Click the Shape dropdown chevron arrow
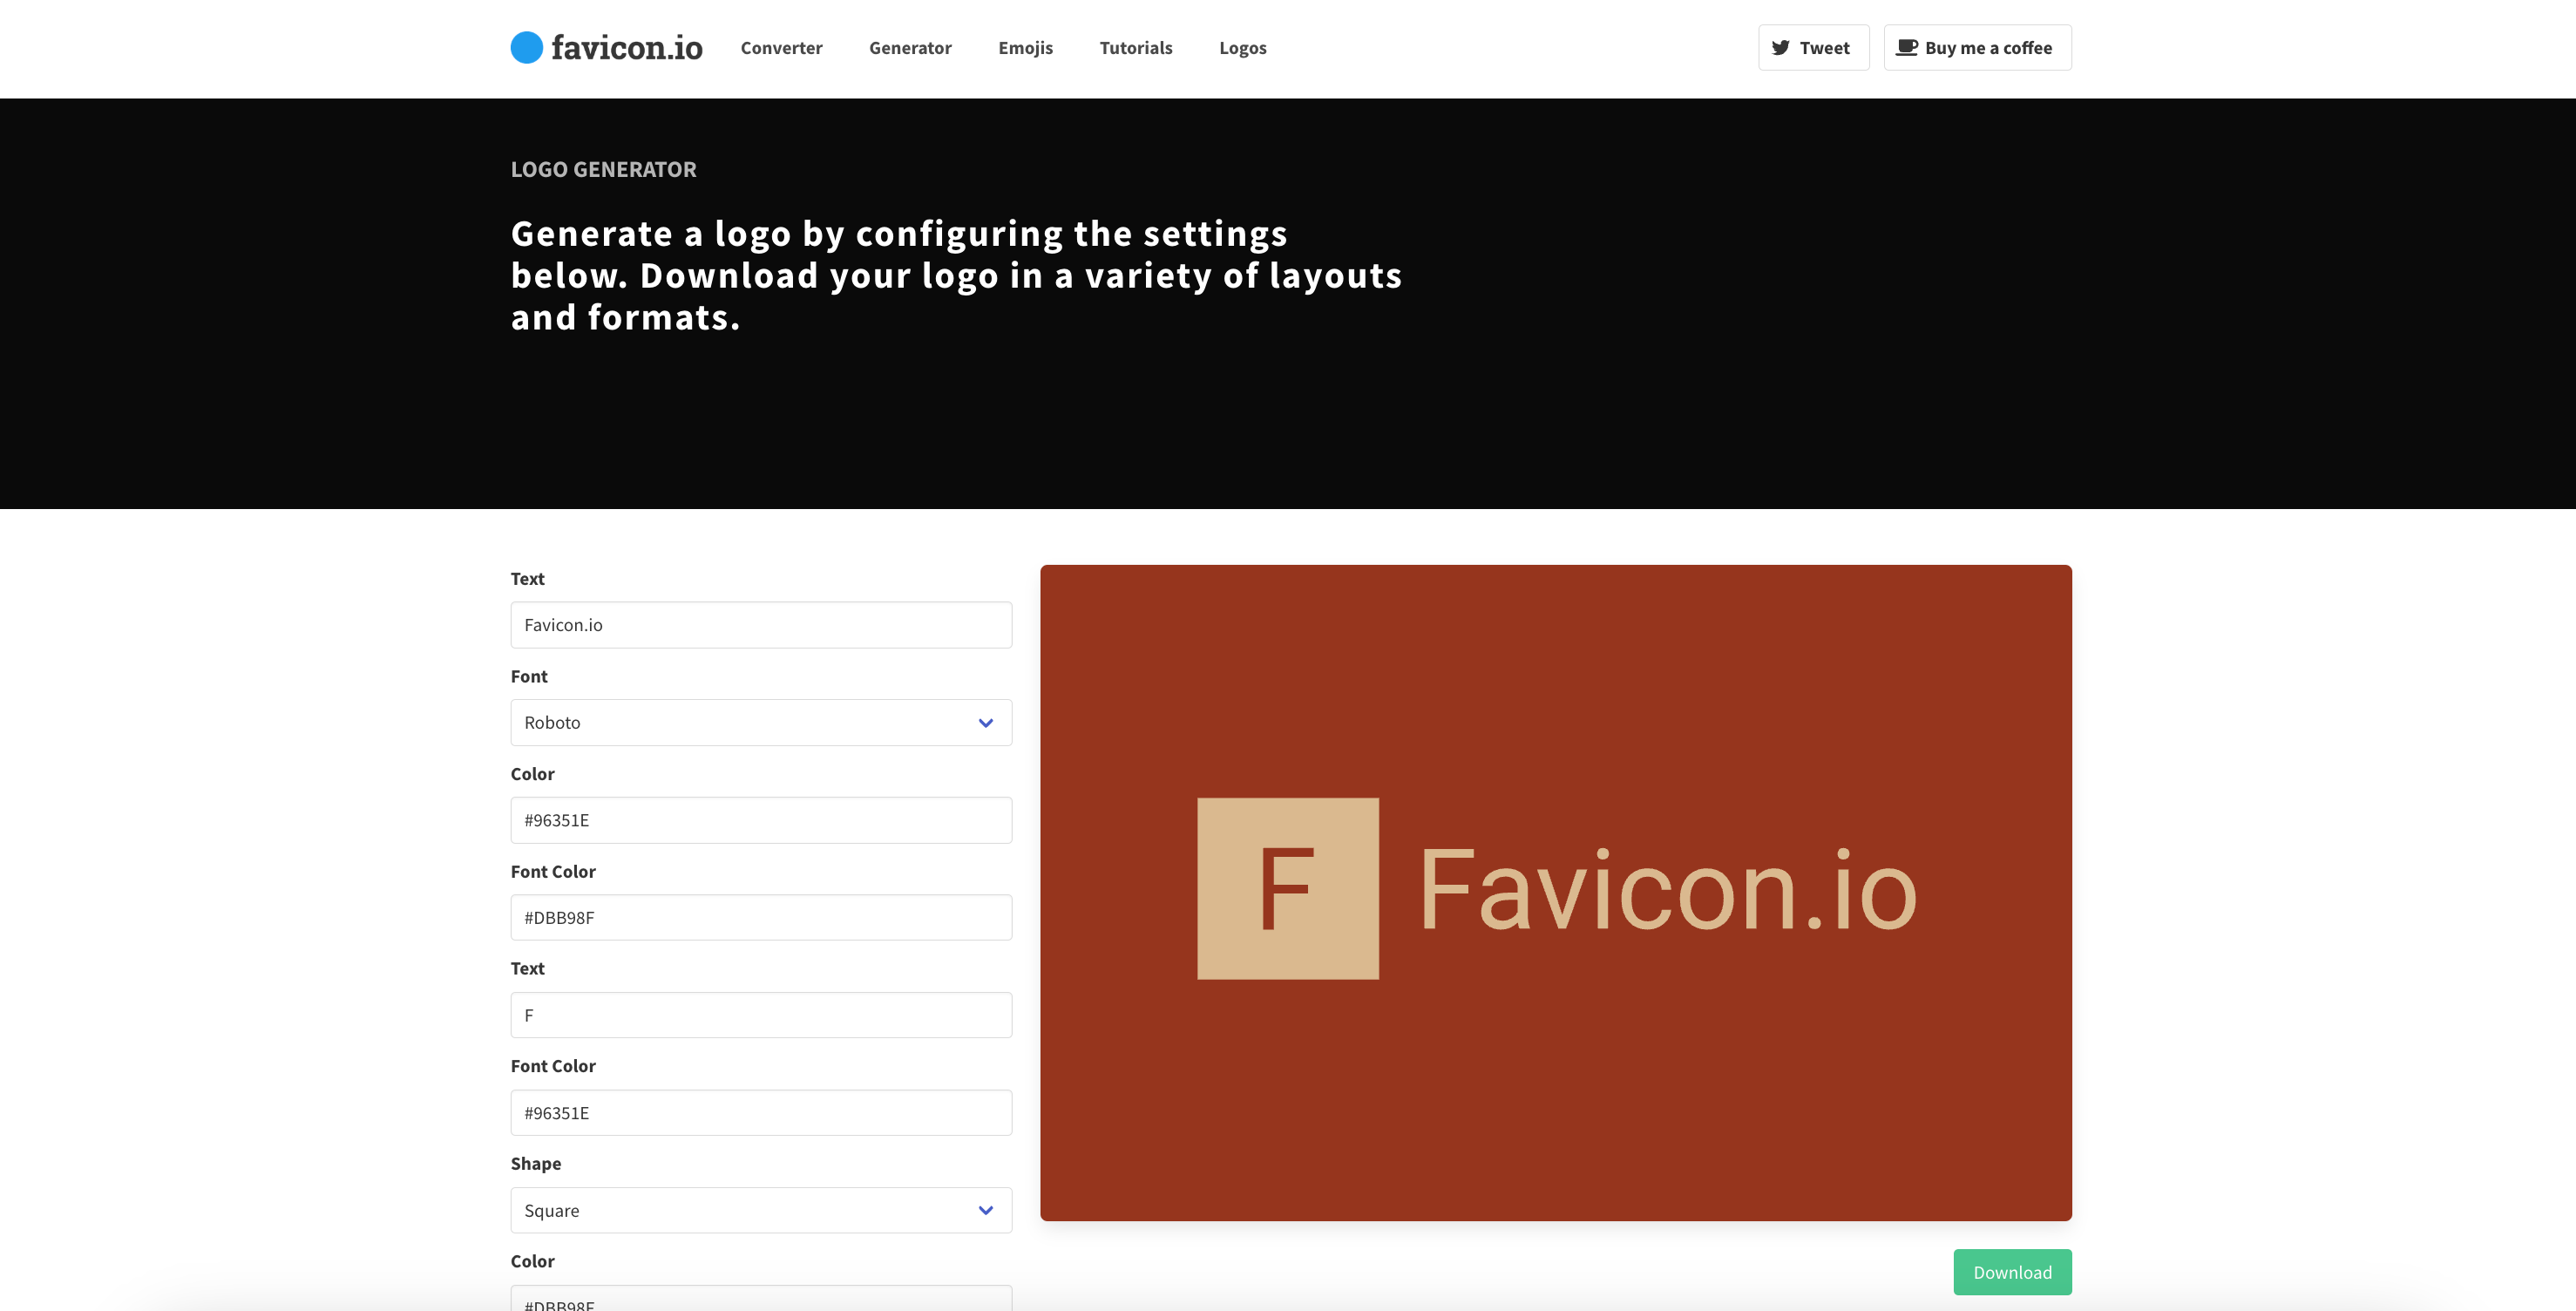This screenshot has width=2576, height=1311. (985, 1210)
